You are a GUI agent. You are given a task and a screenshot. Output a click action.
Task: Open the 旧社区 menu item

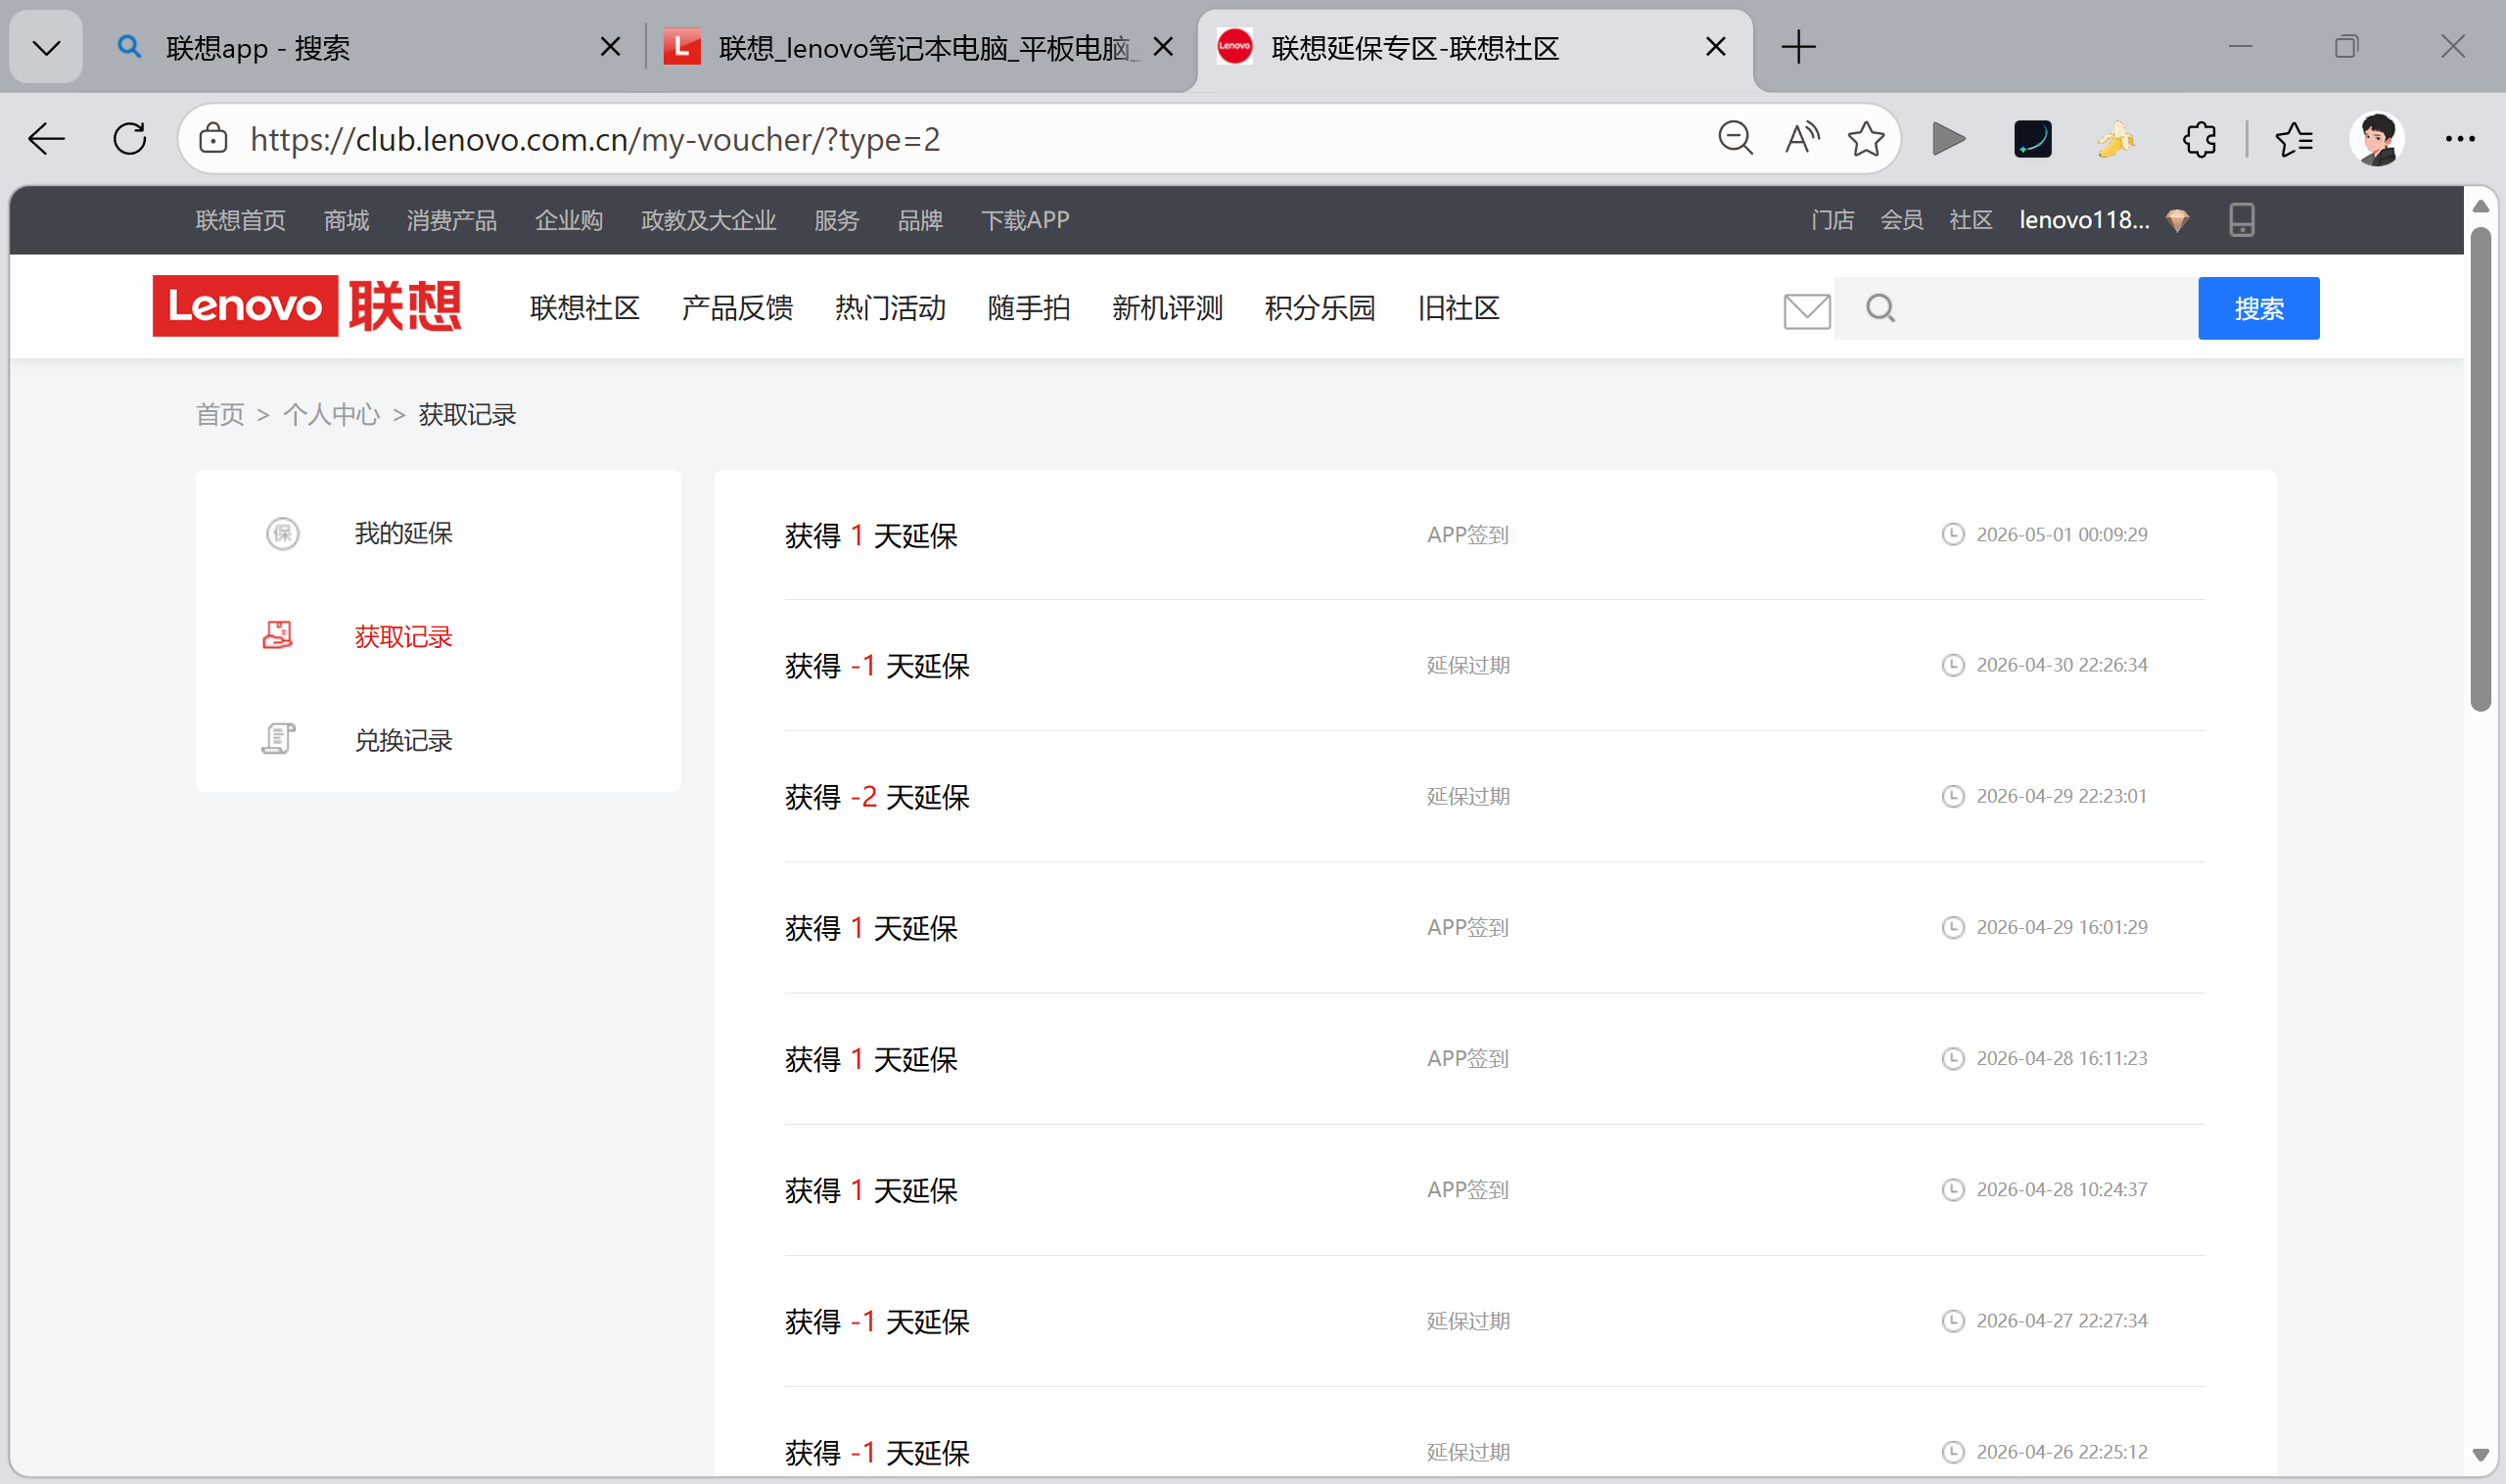click(x=1459, y=308)
